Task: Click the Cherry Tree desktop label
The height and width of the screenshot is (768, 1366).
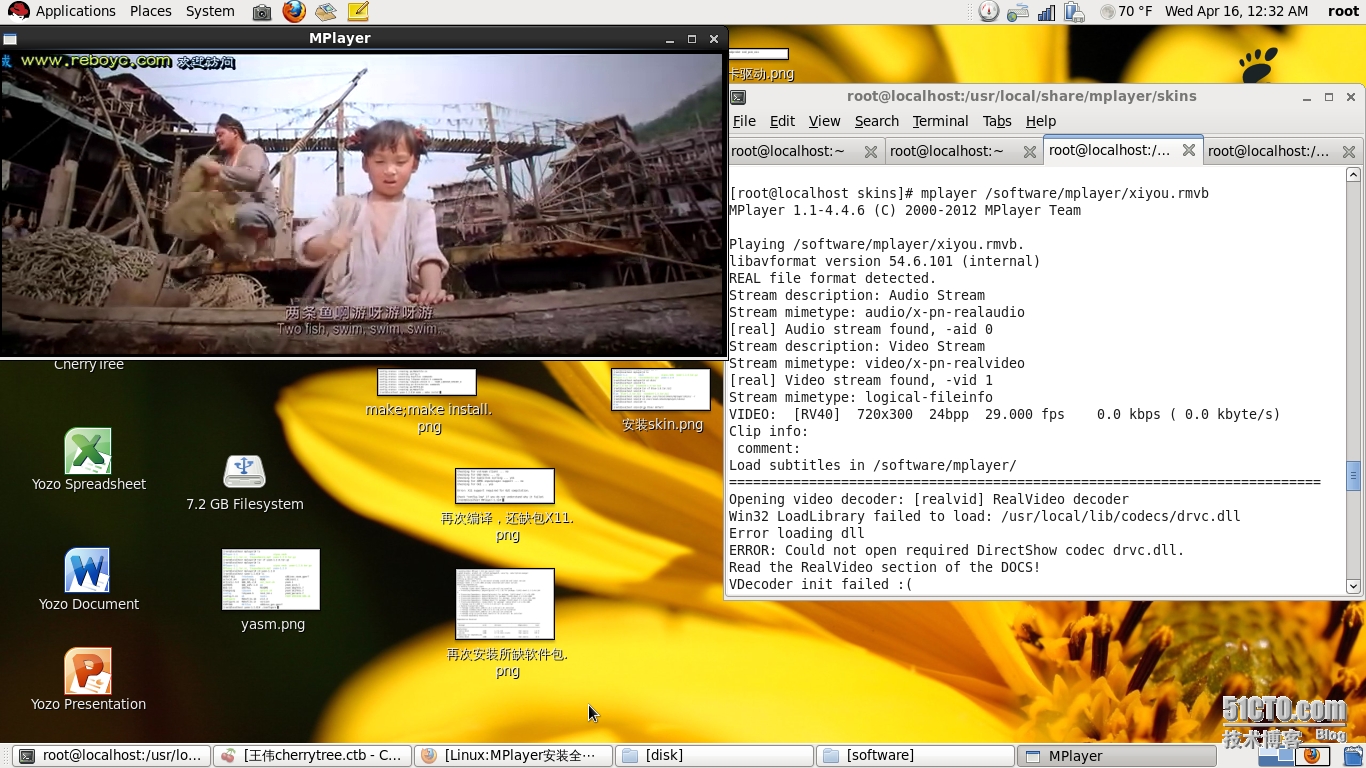Action: point(89,365)
